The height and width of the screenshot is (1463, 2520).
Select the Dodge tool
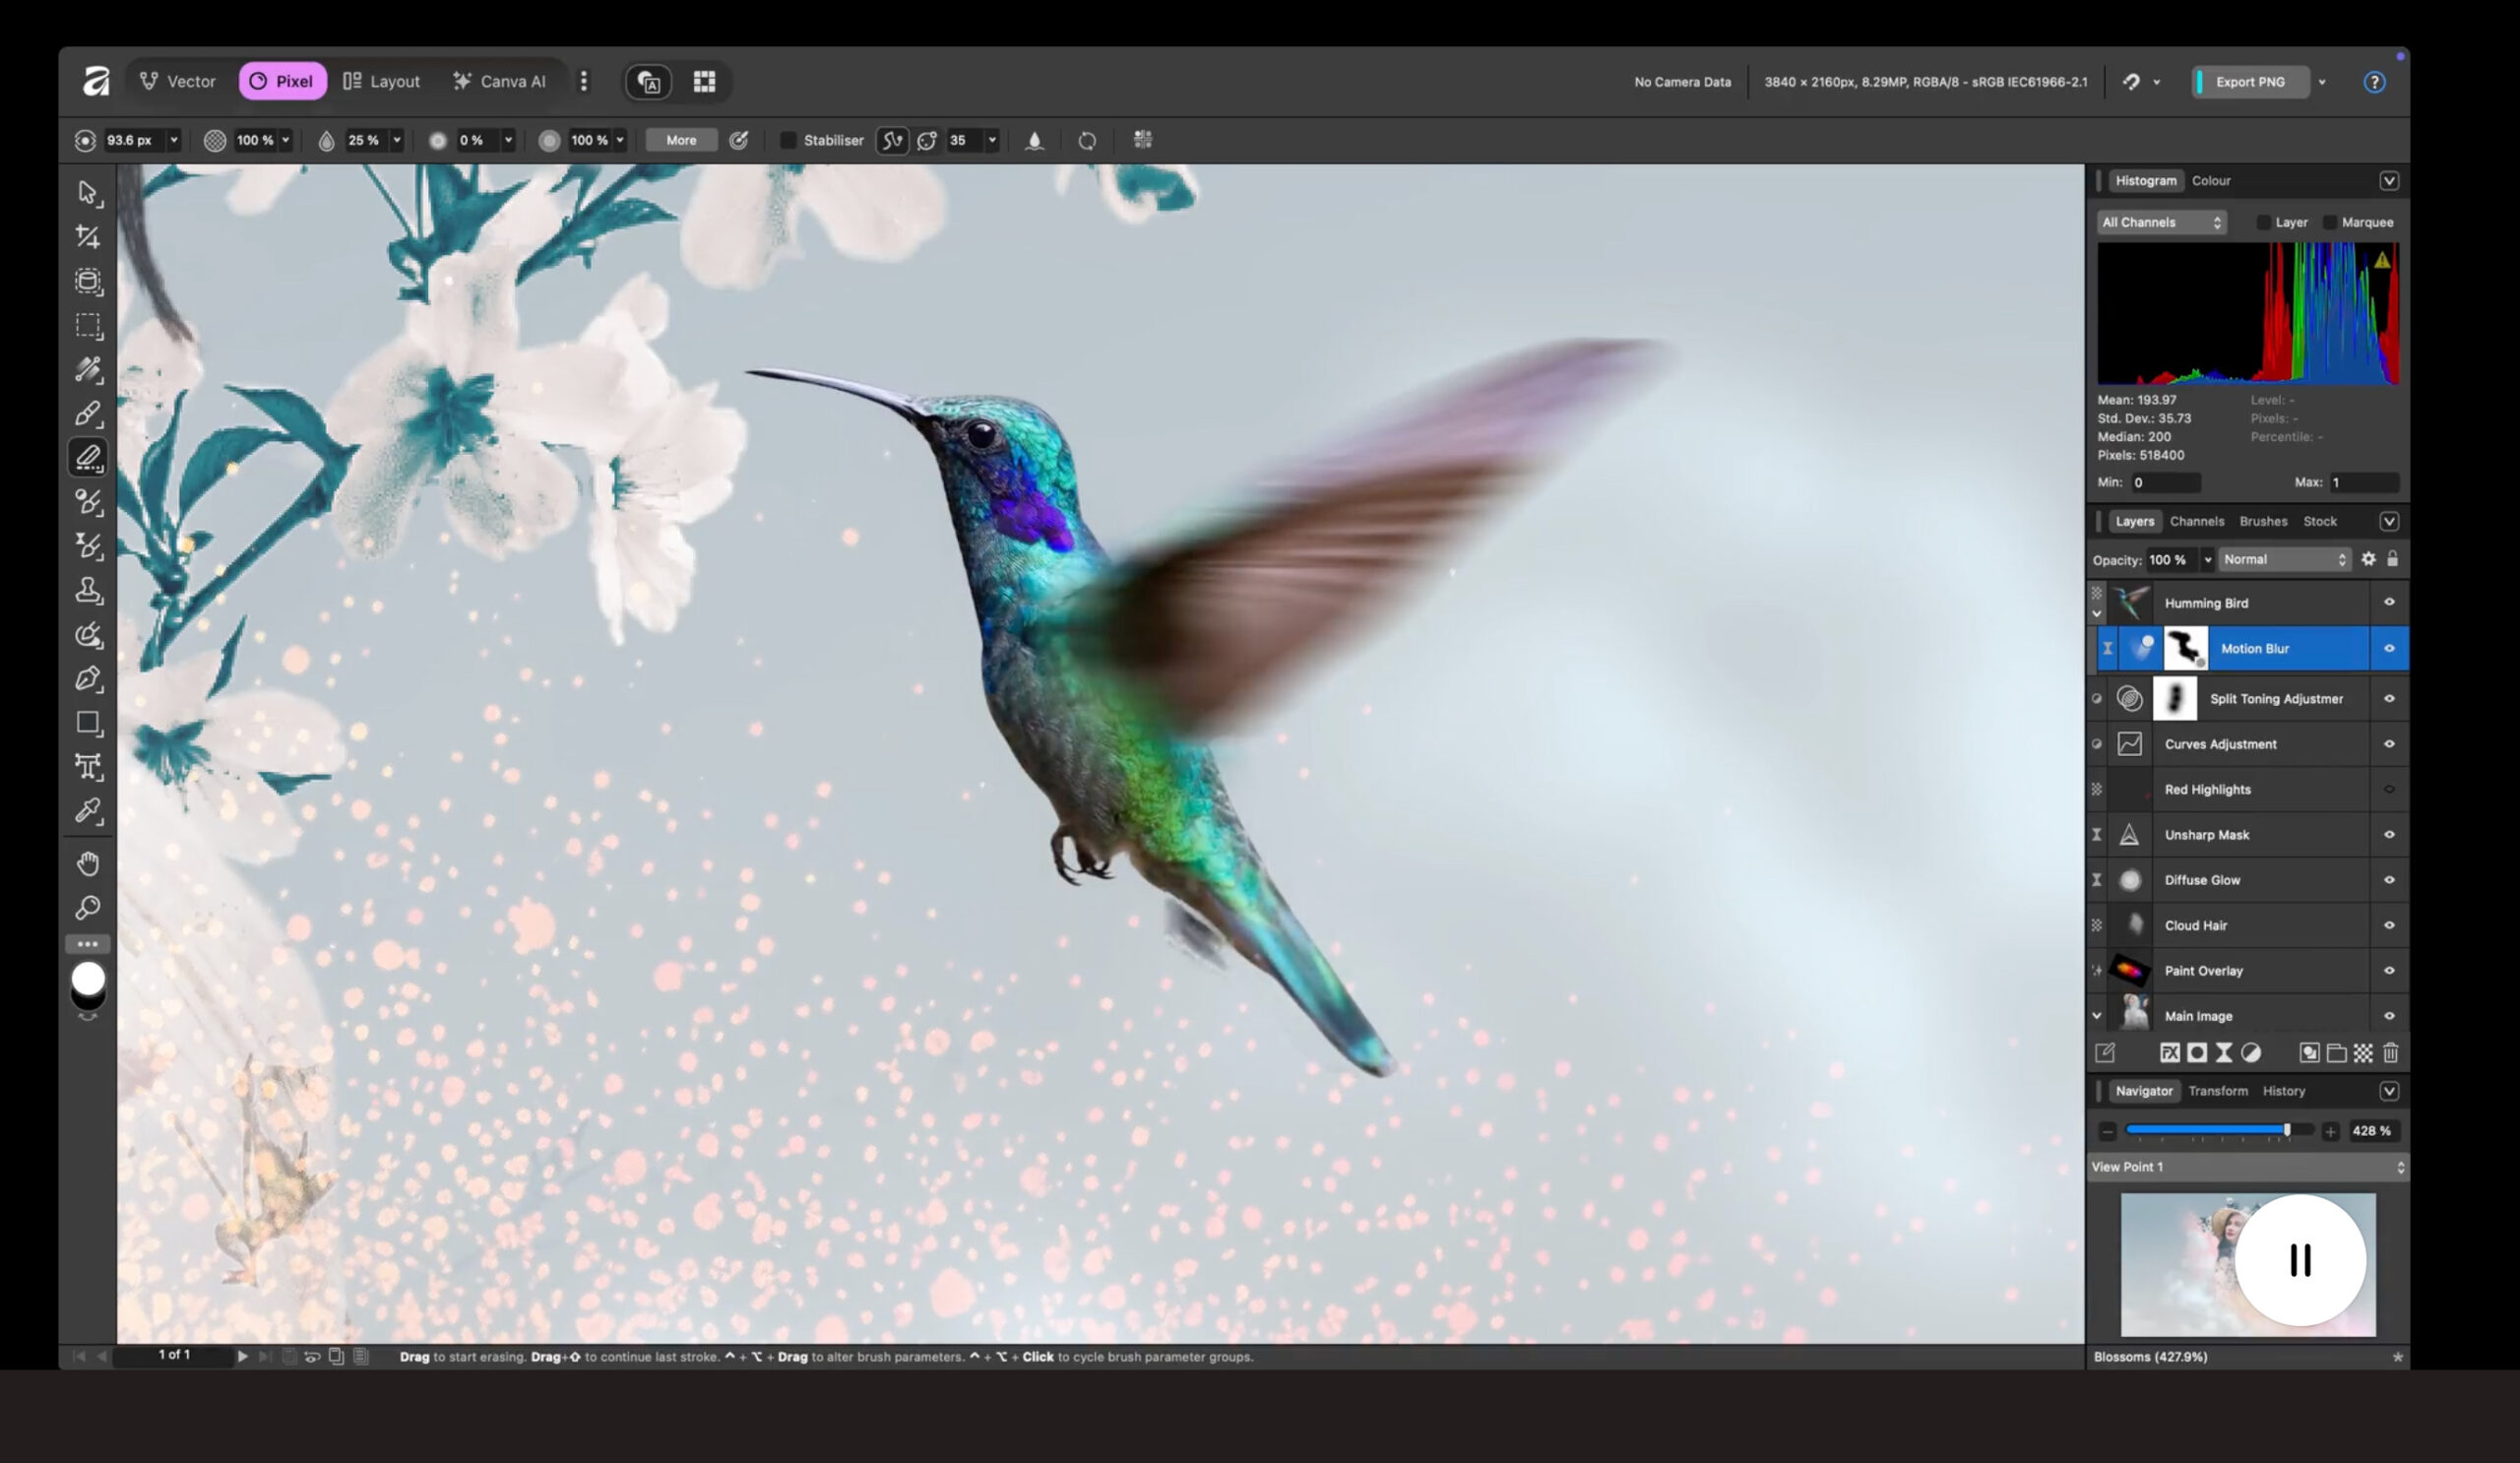(88, 635)
